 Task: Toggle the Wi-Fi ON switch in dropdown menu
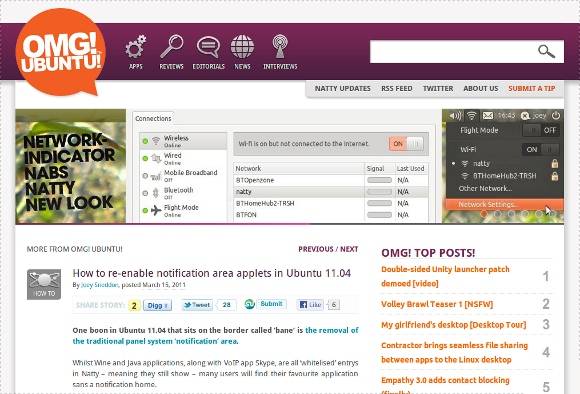tap(541, 149)
